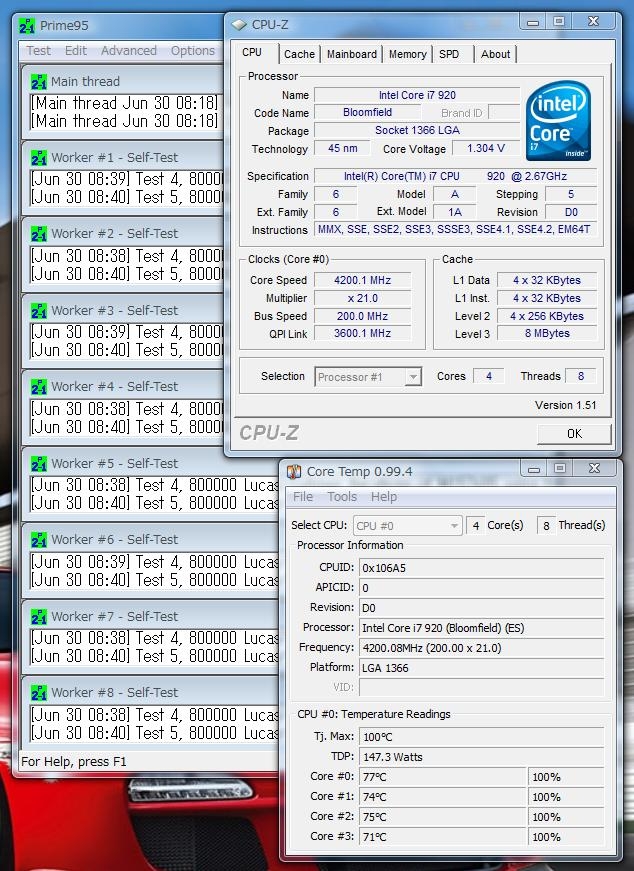Open the Edit menu in Prime95
Image resolution: width=634 pixels, height=871 pixels.
coord(76,51)
